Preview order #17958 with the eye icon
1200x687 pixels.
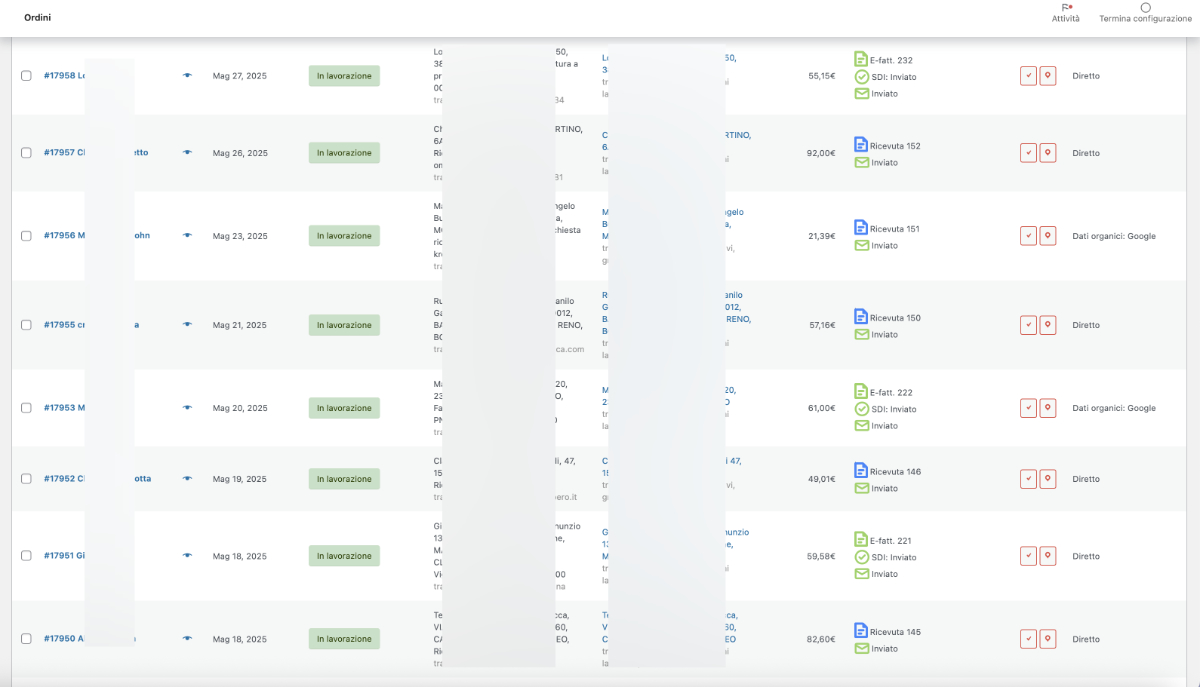pyautogui.click(x=187, y=76)
